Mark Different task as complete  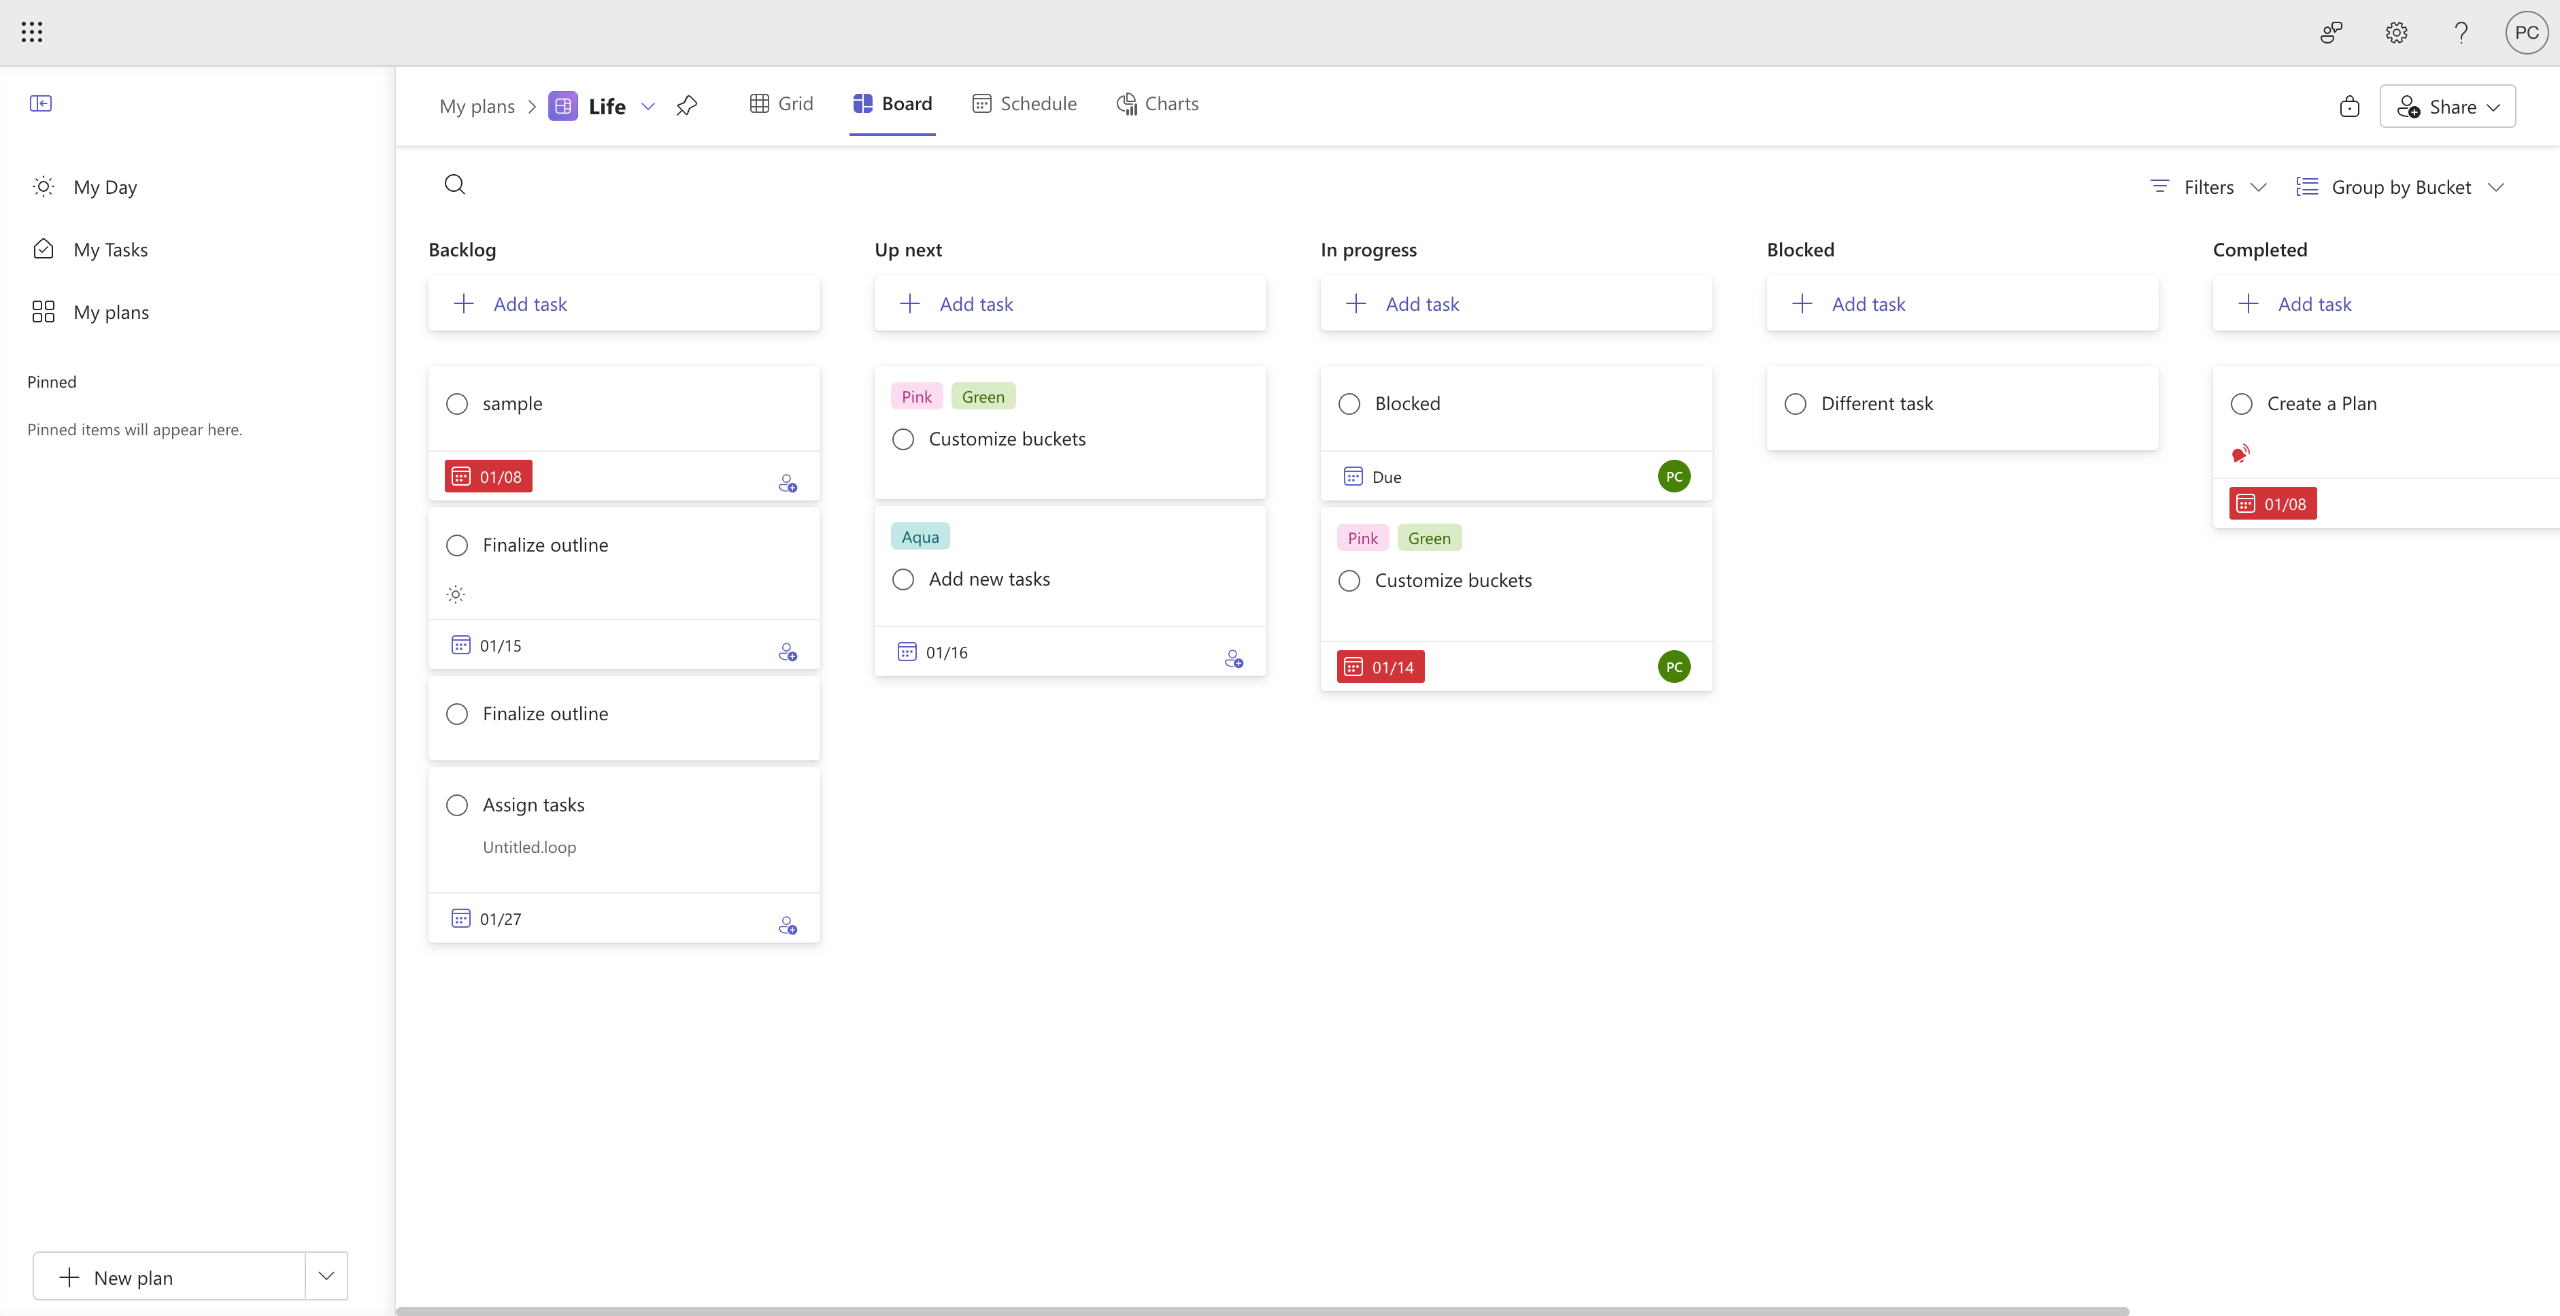(1795, 404)
